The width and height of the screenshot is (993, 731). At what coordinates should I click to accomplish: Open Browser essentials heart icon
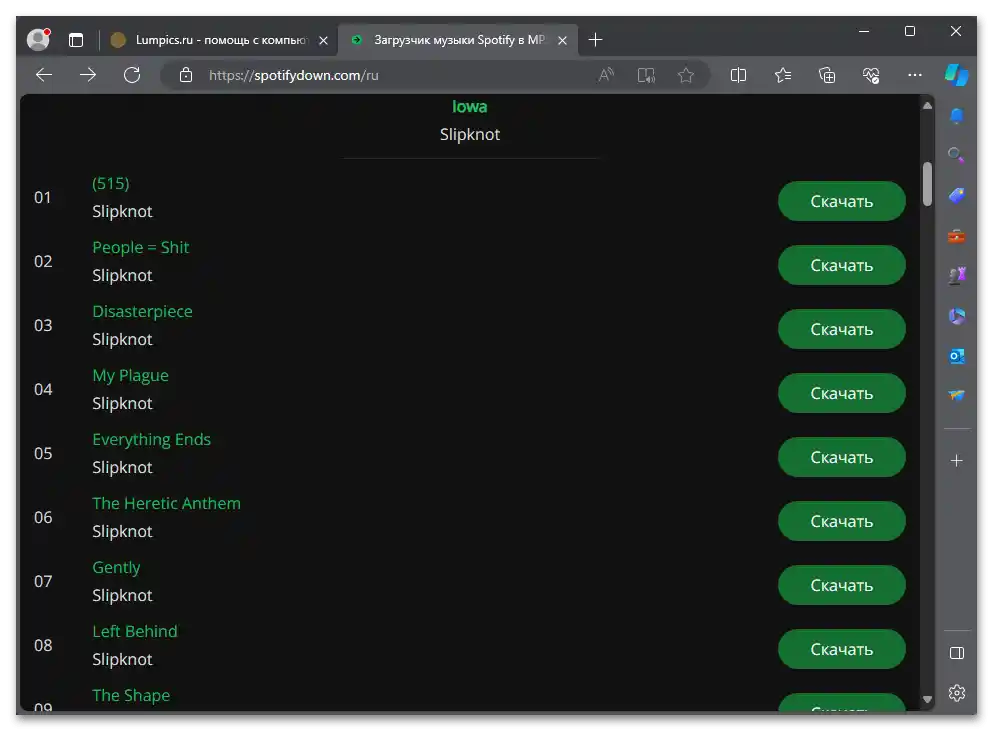(871, 75)
